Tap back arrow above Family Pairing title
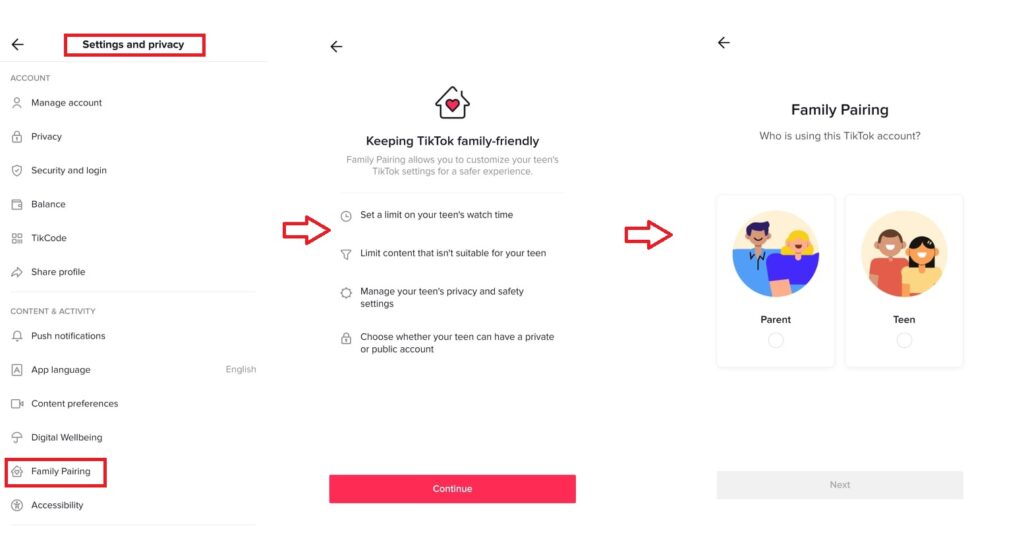 [x=724, y=42]
